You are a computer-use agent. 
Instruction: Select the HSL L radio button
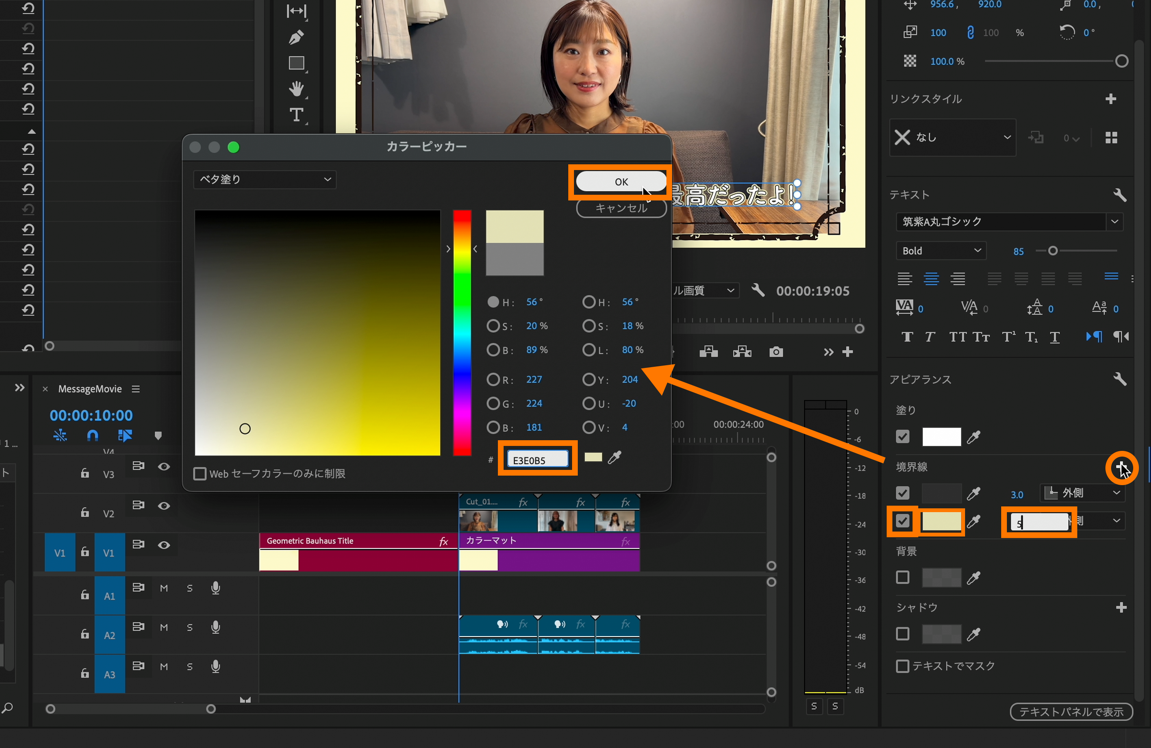click(589, 350)
